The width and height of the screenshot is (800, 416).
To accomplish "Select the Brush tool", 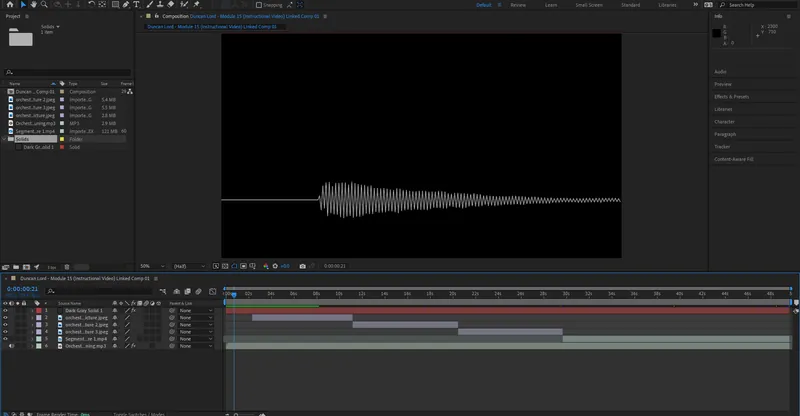I will tap(149, 4).
